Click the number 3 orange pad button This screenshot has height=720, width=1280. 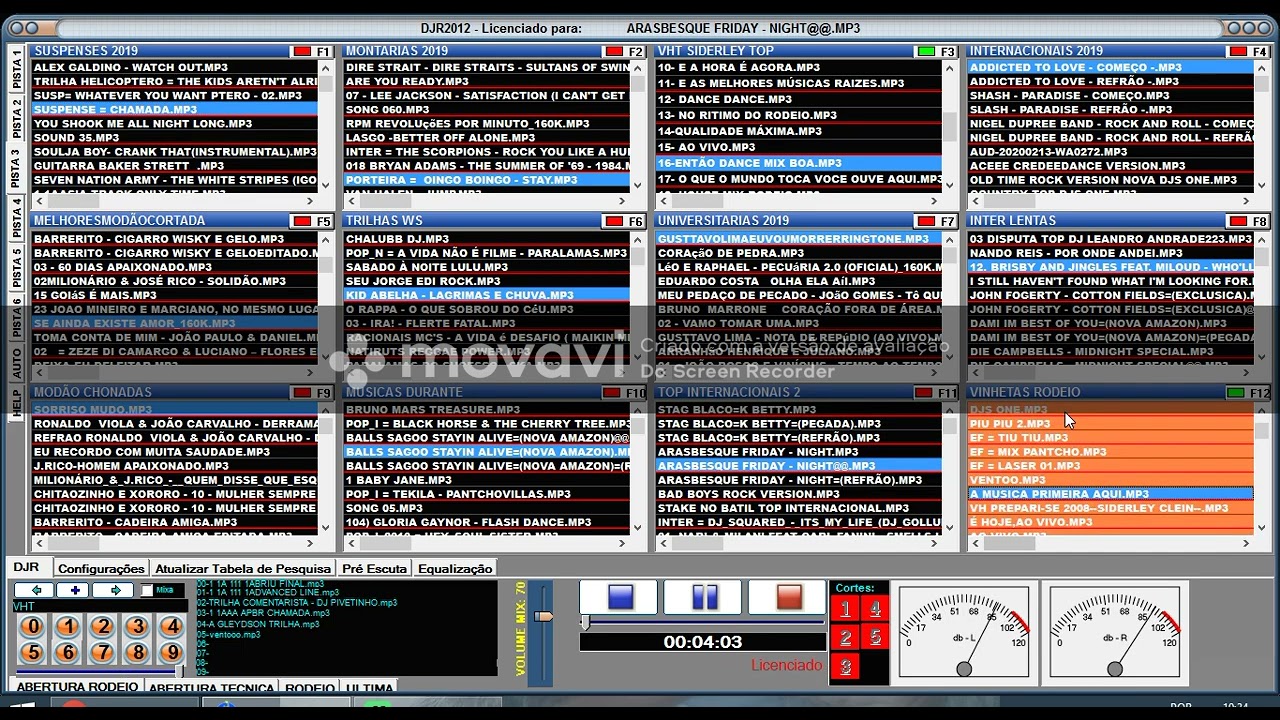[138, 627]
